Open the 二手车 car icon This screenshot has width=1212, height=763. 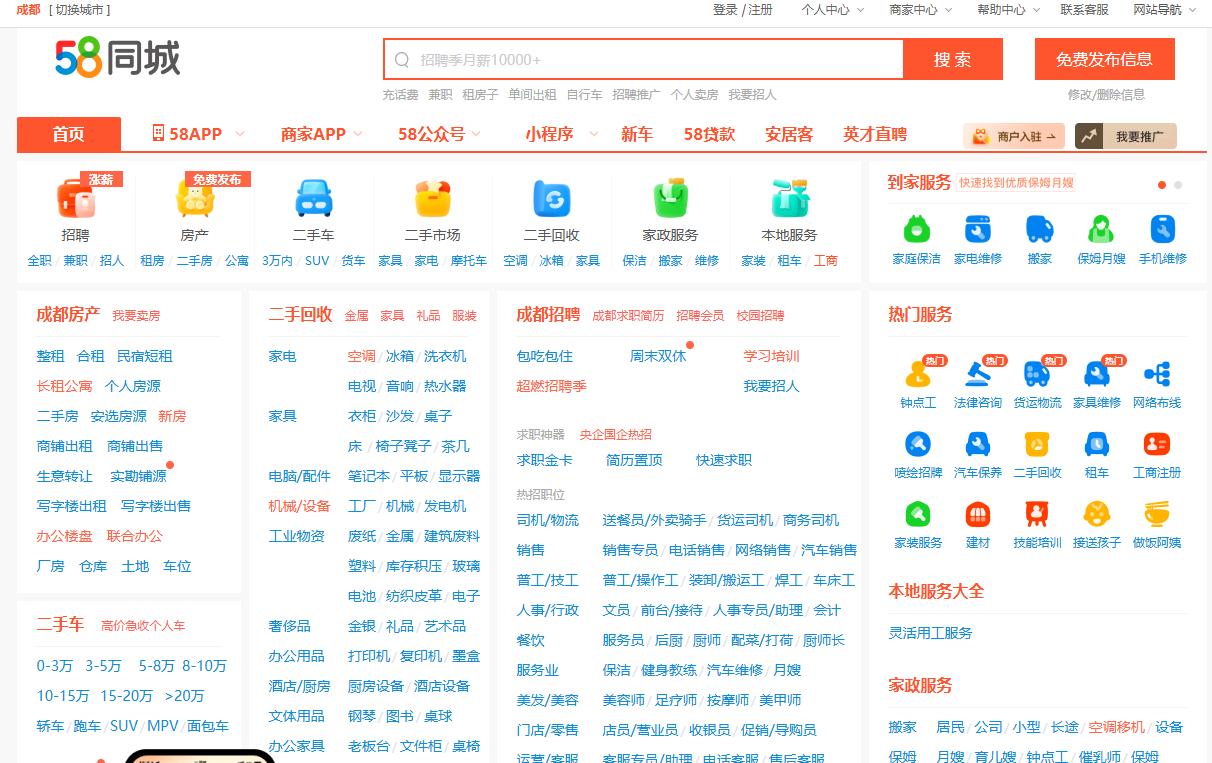[x=313, y=199]
